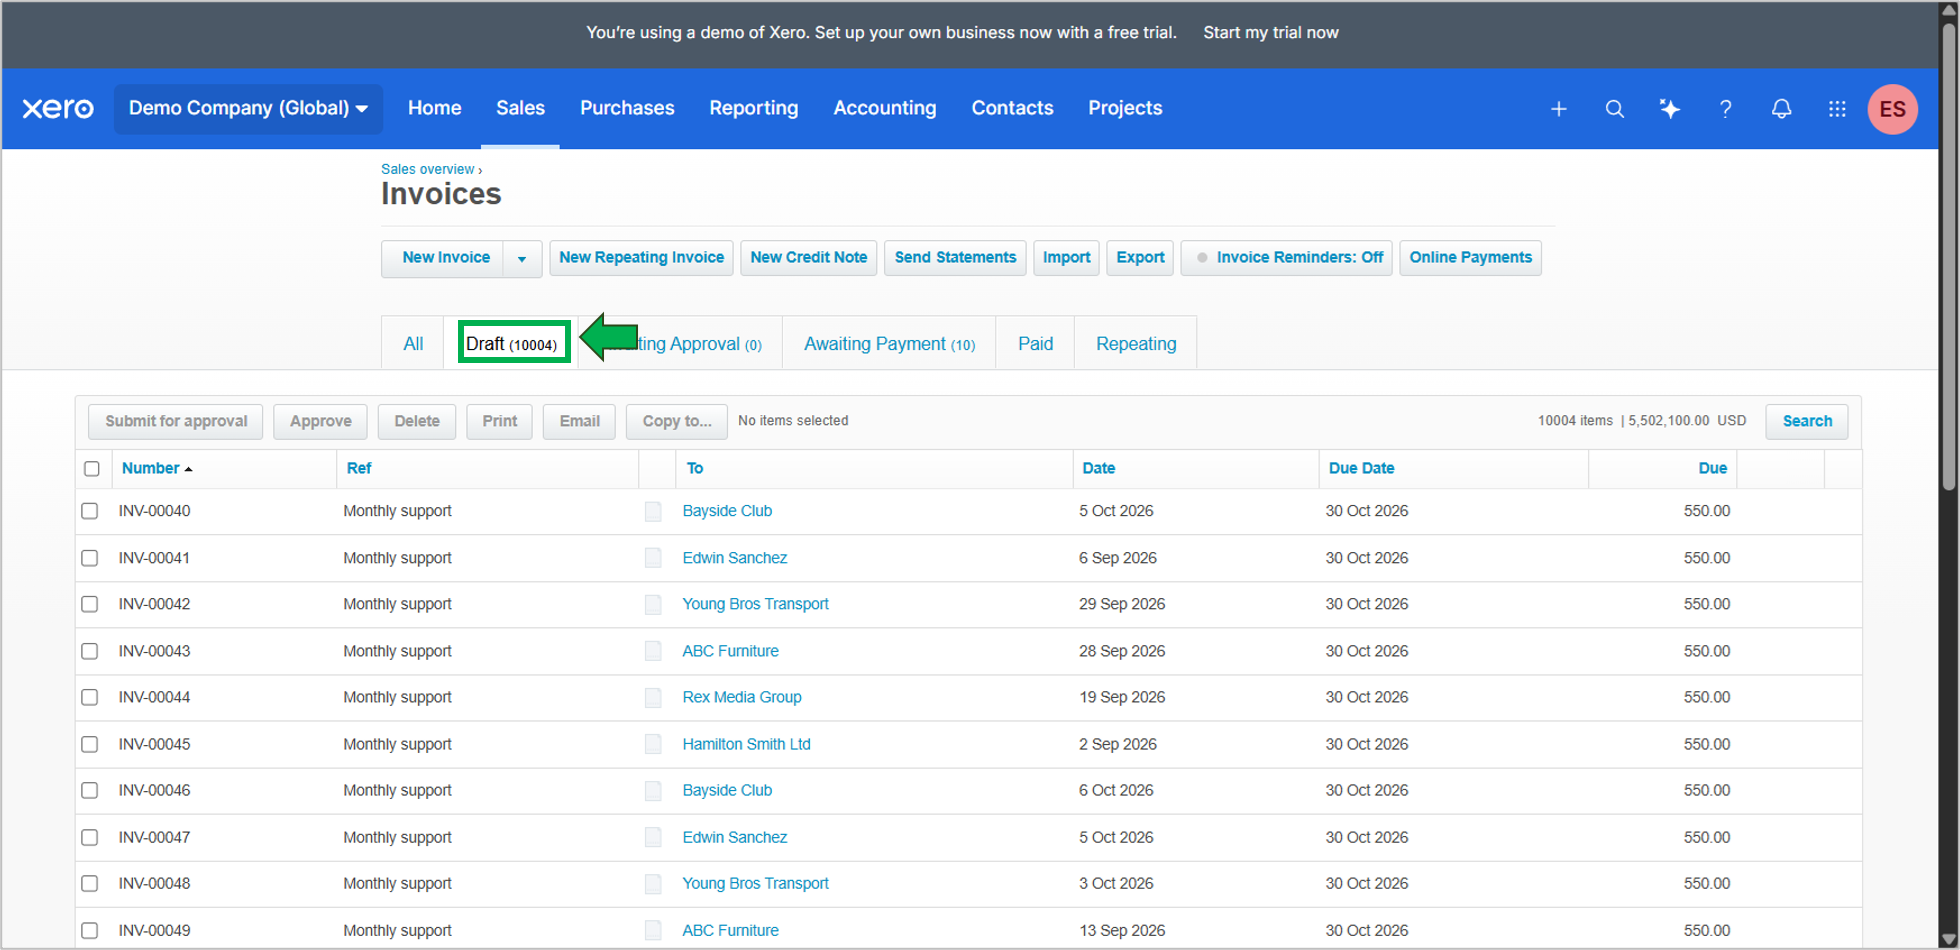Viewport: 1960px width, 950px height.
Task: Open the Rex Media Group contact link
Action: (x=742, y=697)
